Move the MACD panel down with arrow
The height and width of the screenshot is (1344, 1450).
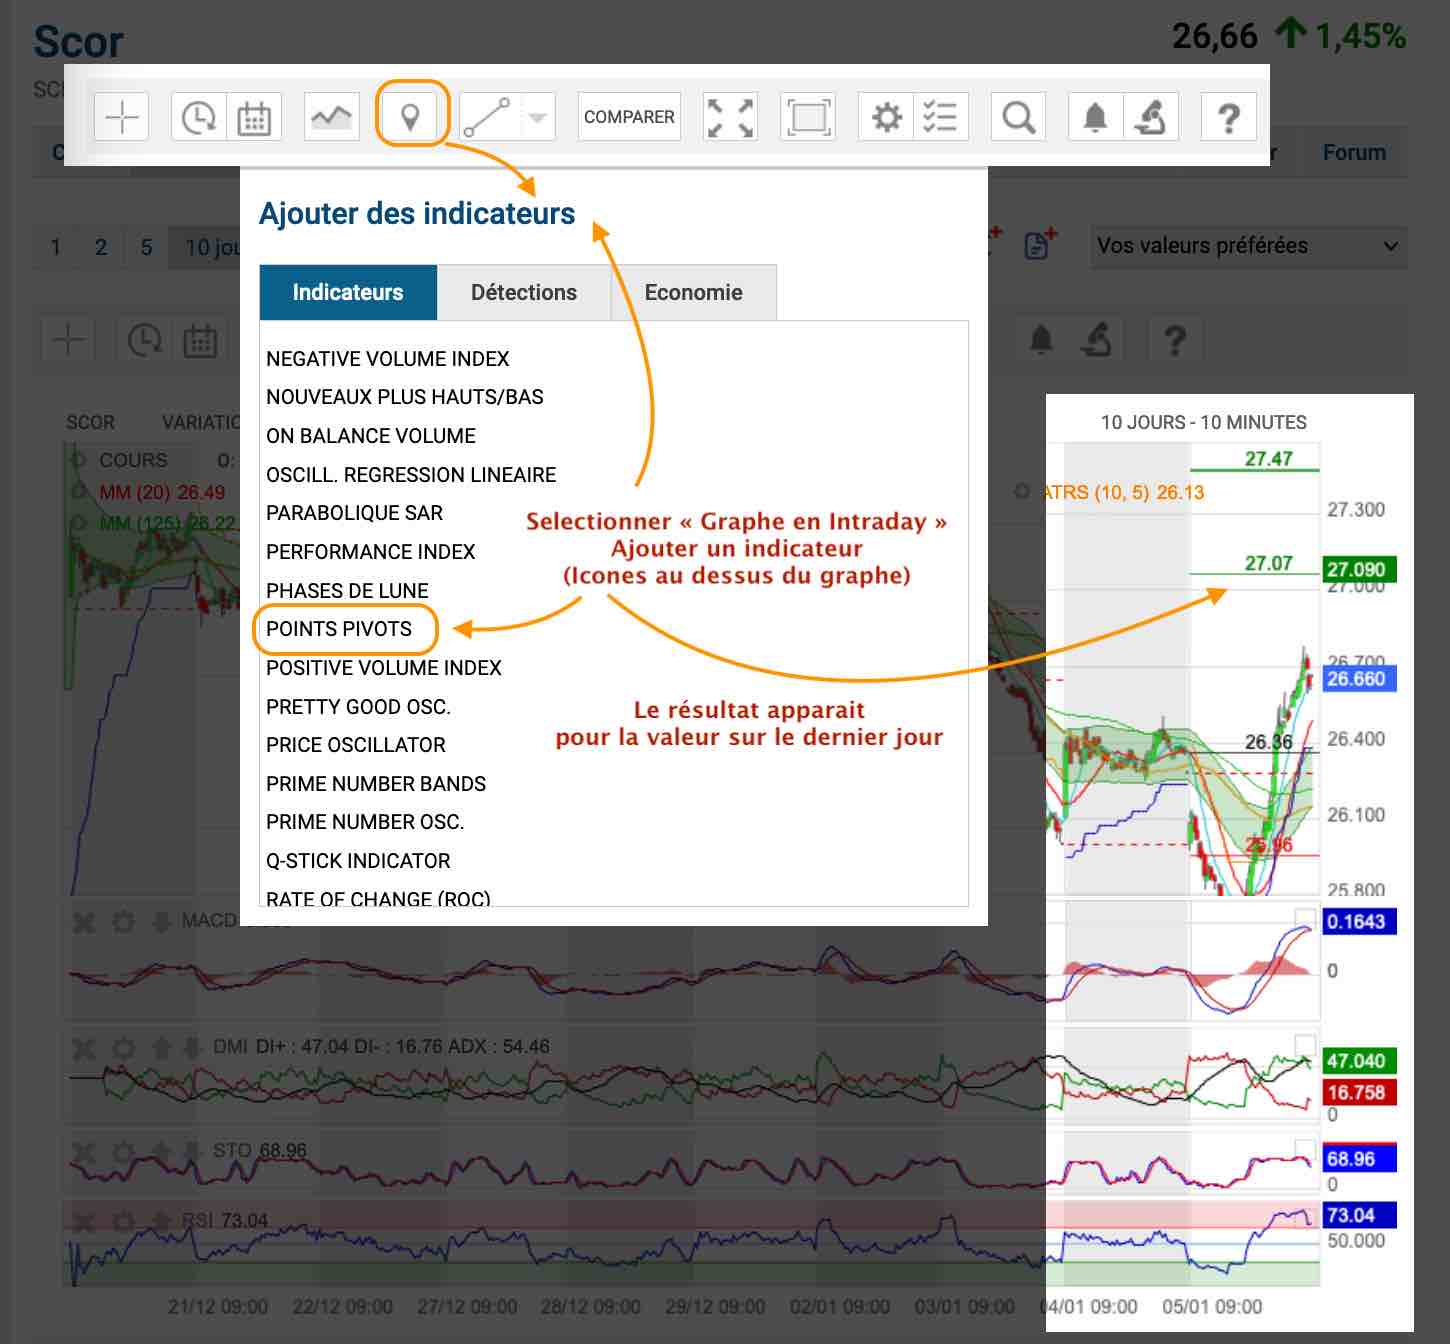coord(161,921)
